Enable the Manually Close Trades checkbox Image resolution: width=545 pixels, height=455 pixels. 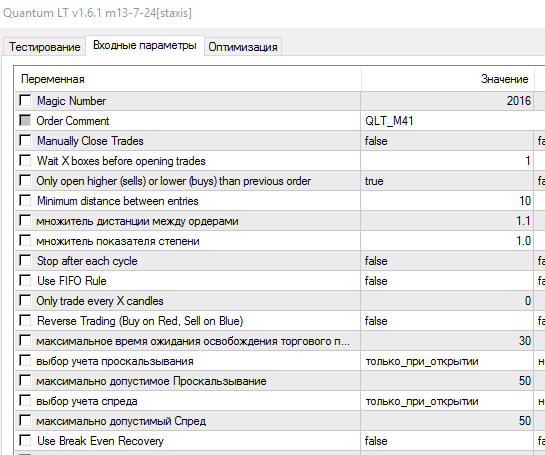(25, 141)
